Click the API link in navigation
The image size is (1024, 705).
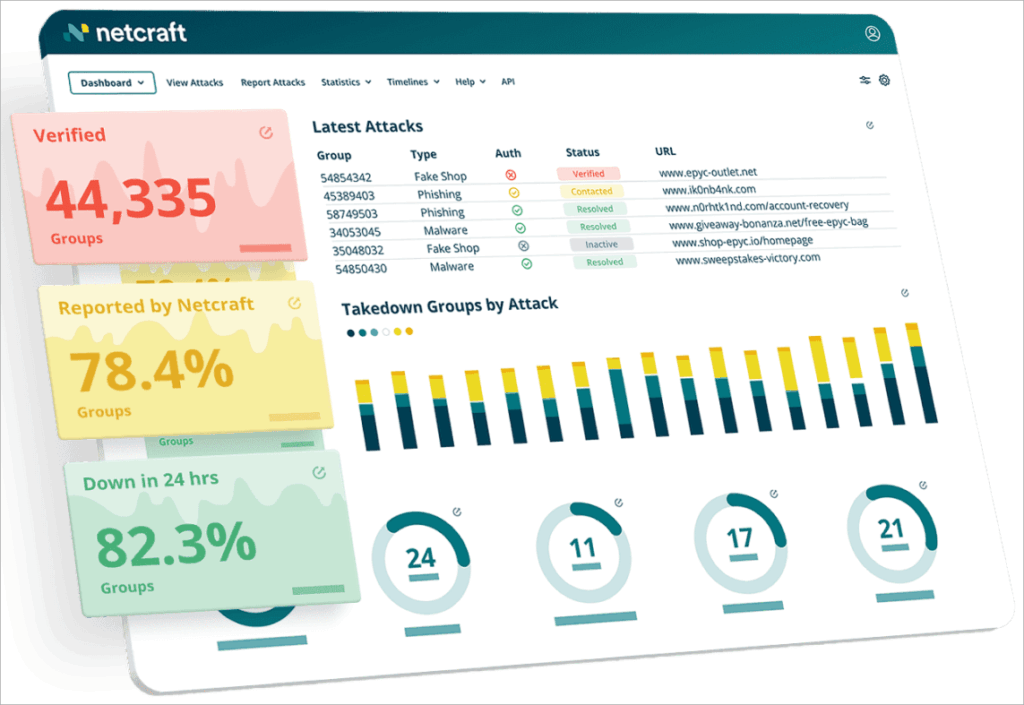(508, 82)
